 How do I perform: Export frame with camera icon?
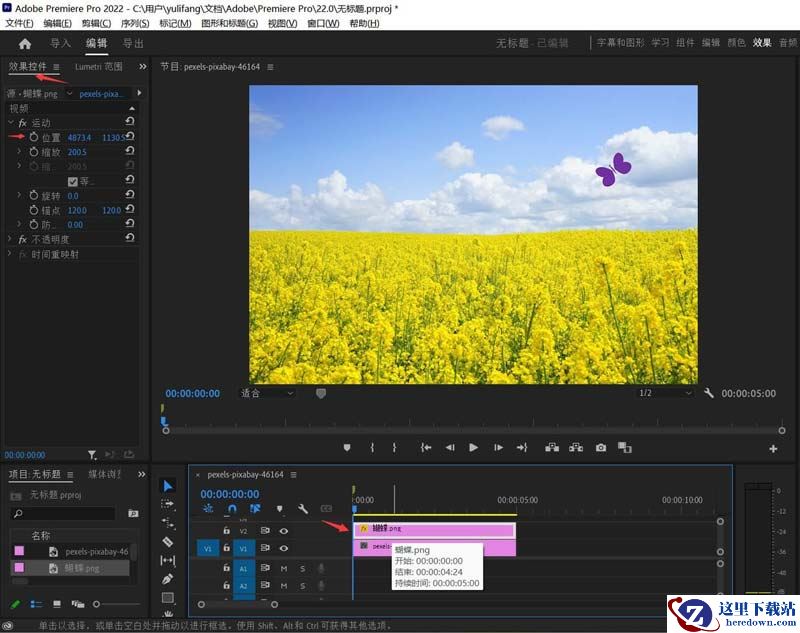coord(601,447)
